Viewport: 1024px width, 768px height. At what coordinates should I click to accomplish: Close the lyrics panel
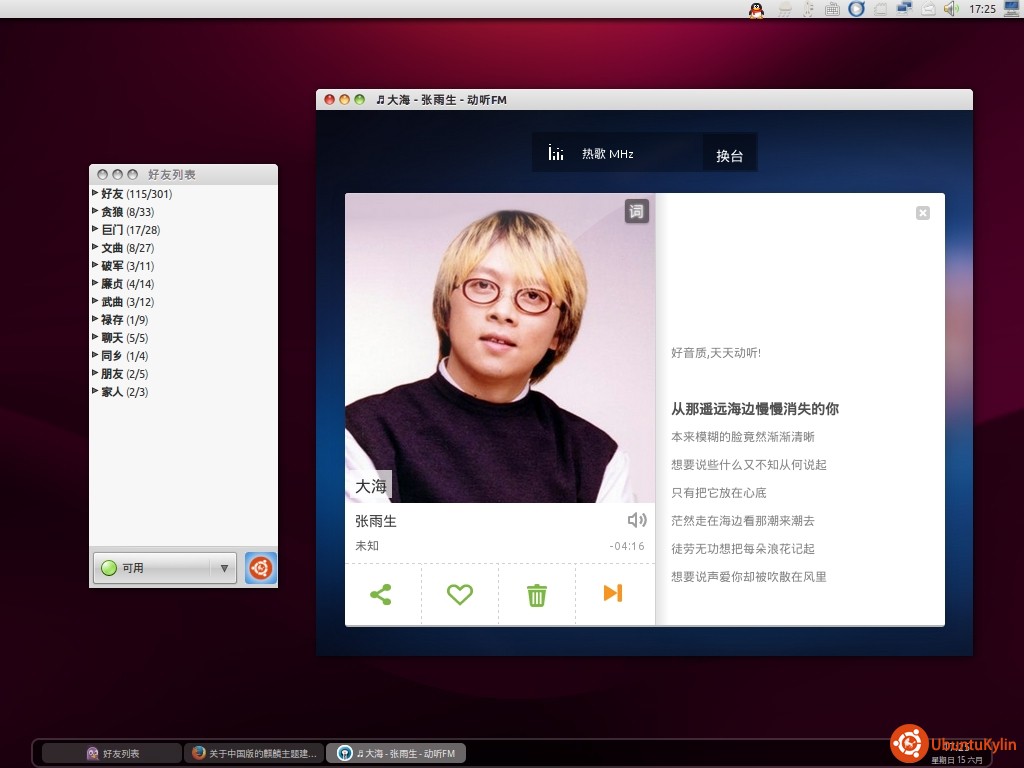coord(923,213)
